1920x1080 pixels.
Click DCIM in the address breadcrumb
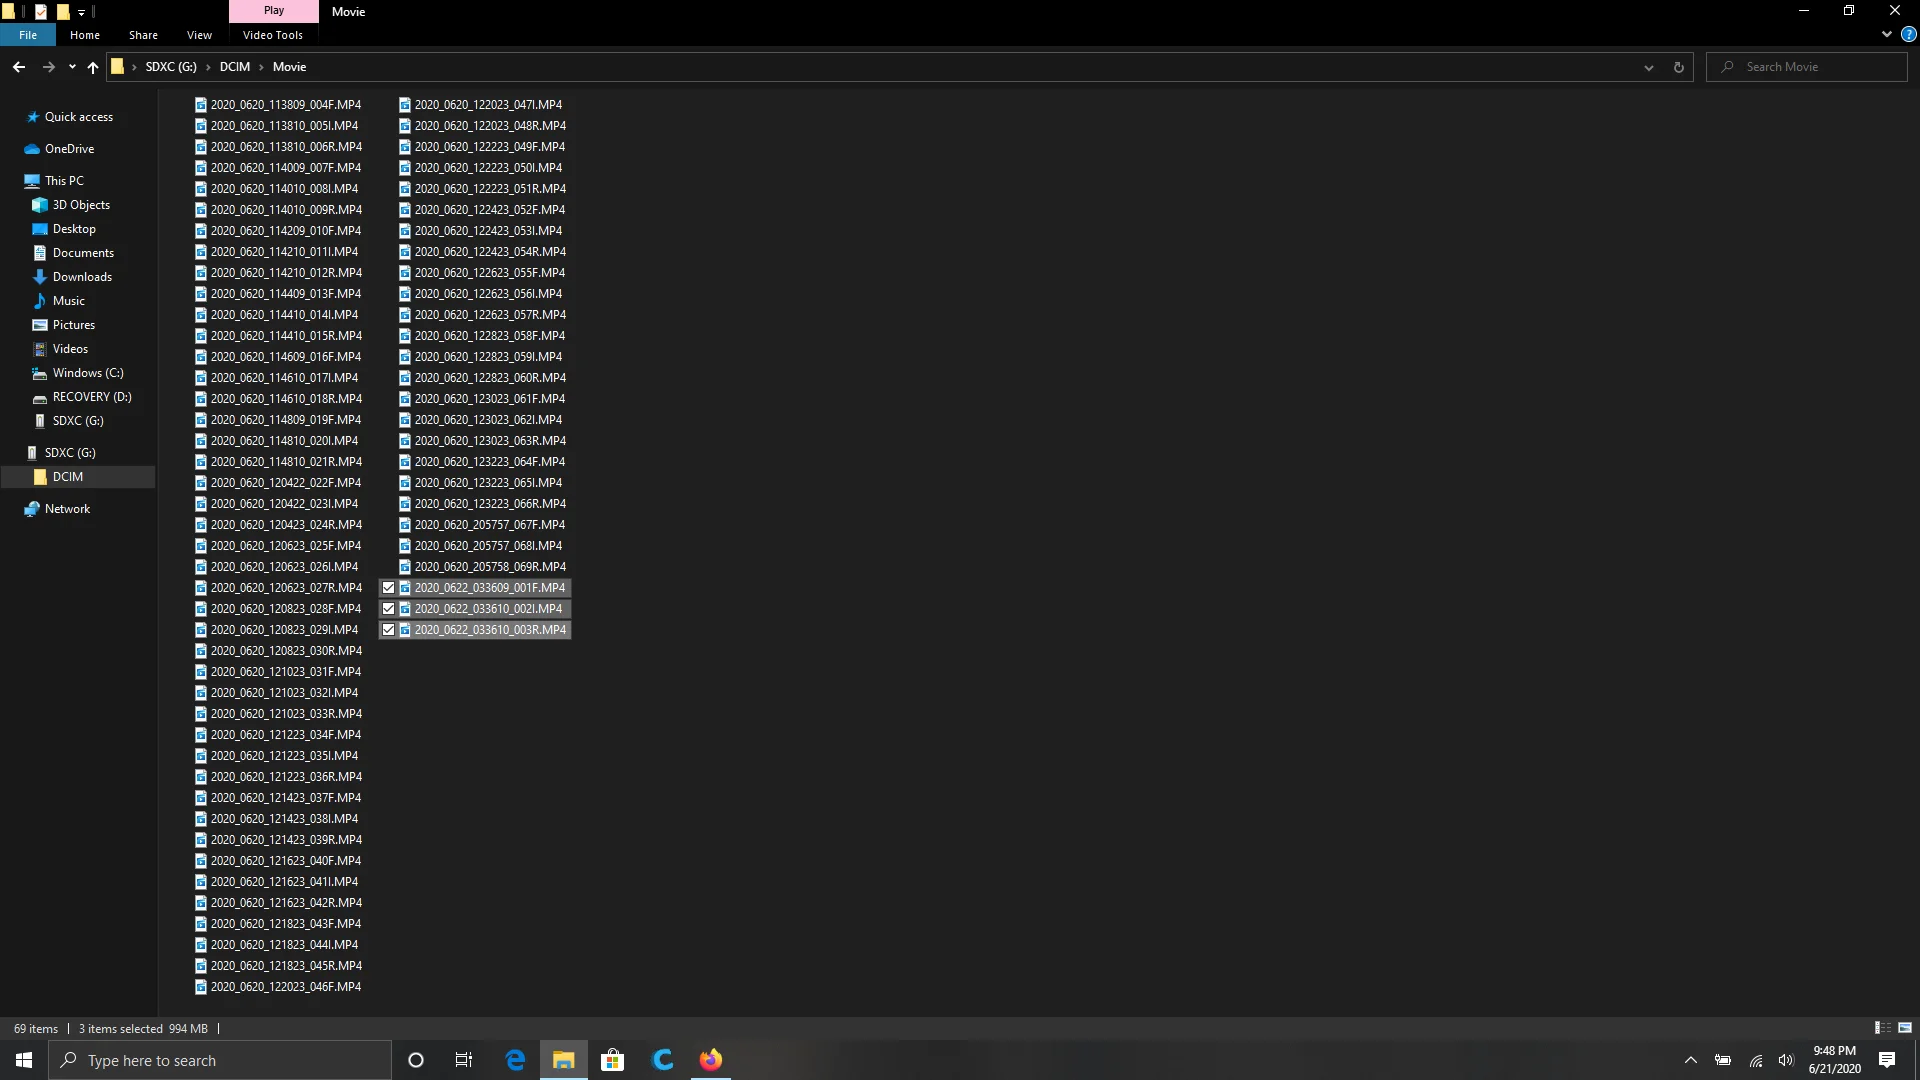coord(235,67)
